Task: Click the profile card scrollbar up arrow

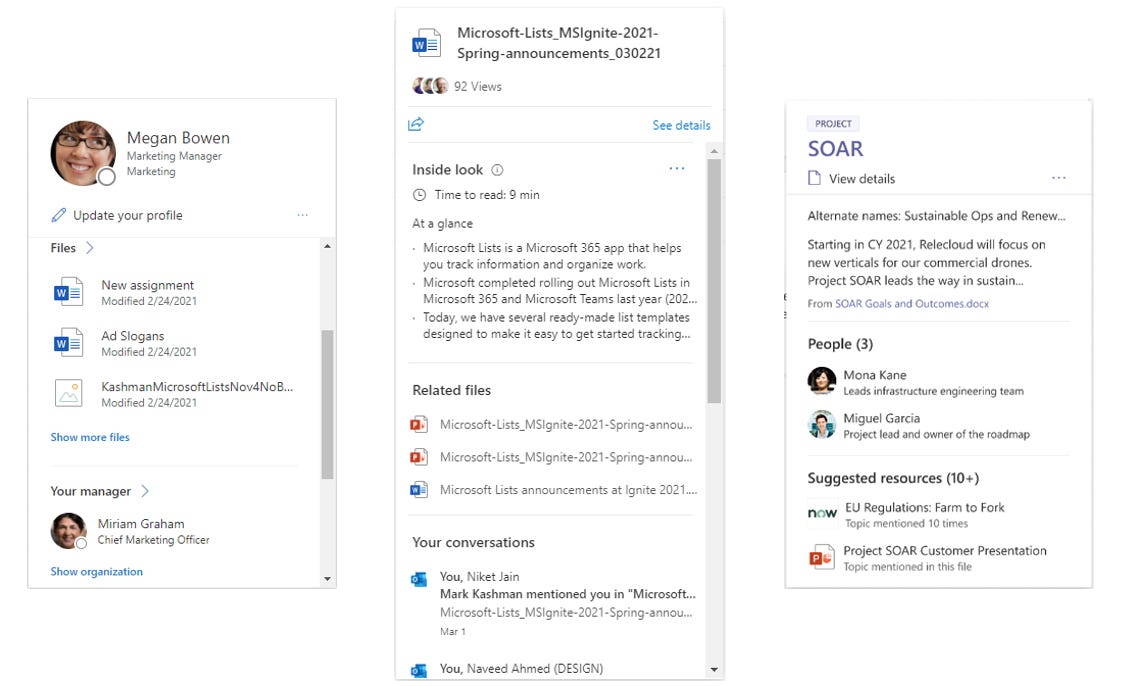Action: pyautogui.click(x=327, y=246)
